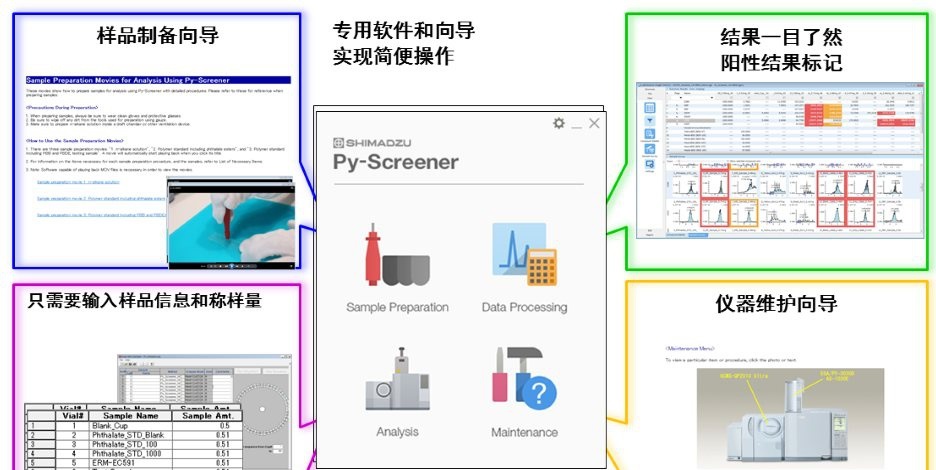Select the Blank_Cup sample name cell
This screenshot has height=470, width=936.
click(x=130, y=426)
